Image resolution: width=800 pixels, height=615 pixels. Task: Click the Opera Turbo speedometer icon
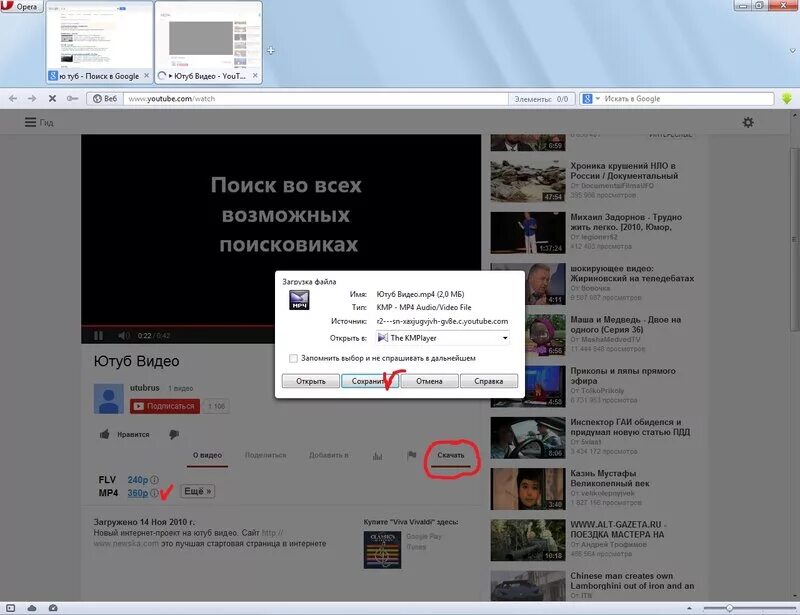[x=53, y=608]
